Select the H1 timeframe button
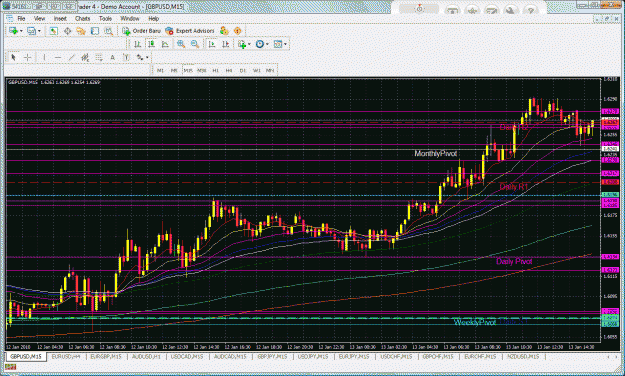This screenshot has height=376, width=625. click(216, 70)
